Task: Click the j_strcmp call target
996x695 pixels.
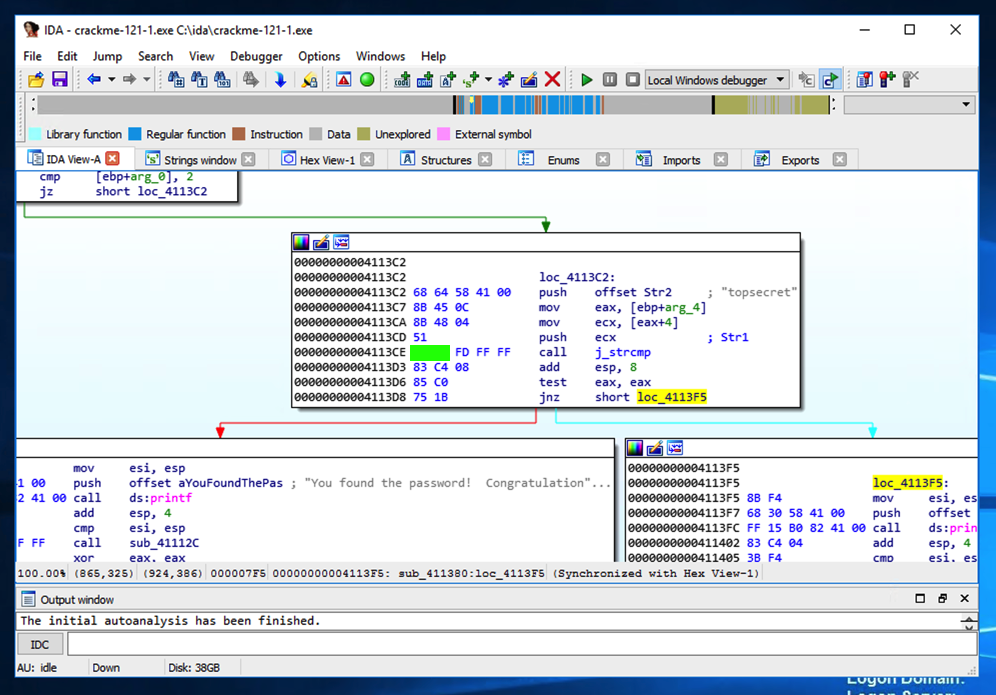Action: click(x=622, y=352)
